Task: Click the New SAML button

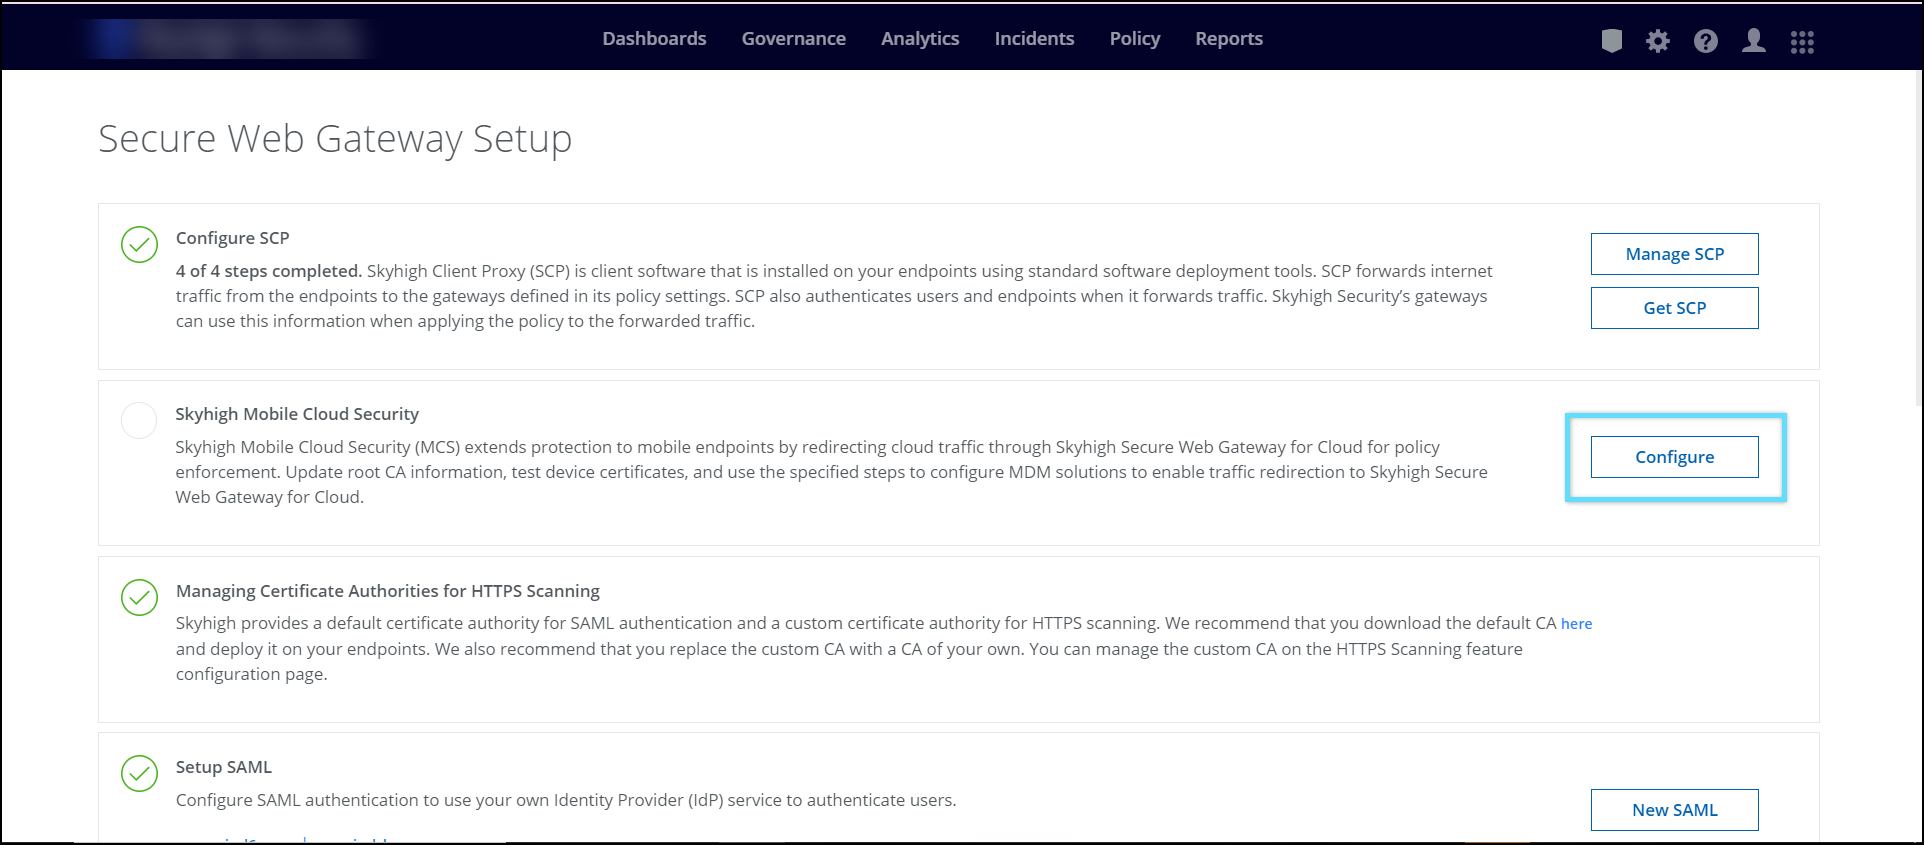Action: point(1674,810)
